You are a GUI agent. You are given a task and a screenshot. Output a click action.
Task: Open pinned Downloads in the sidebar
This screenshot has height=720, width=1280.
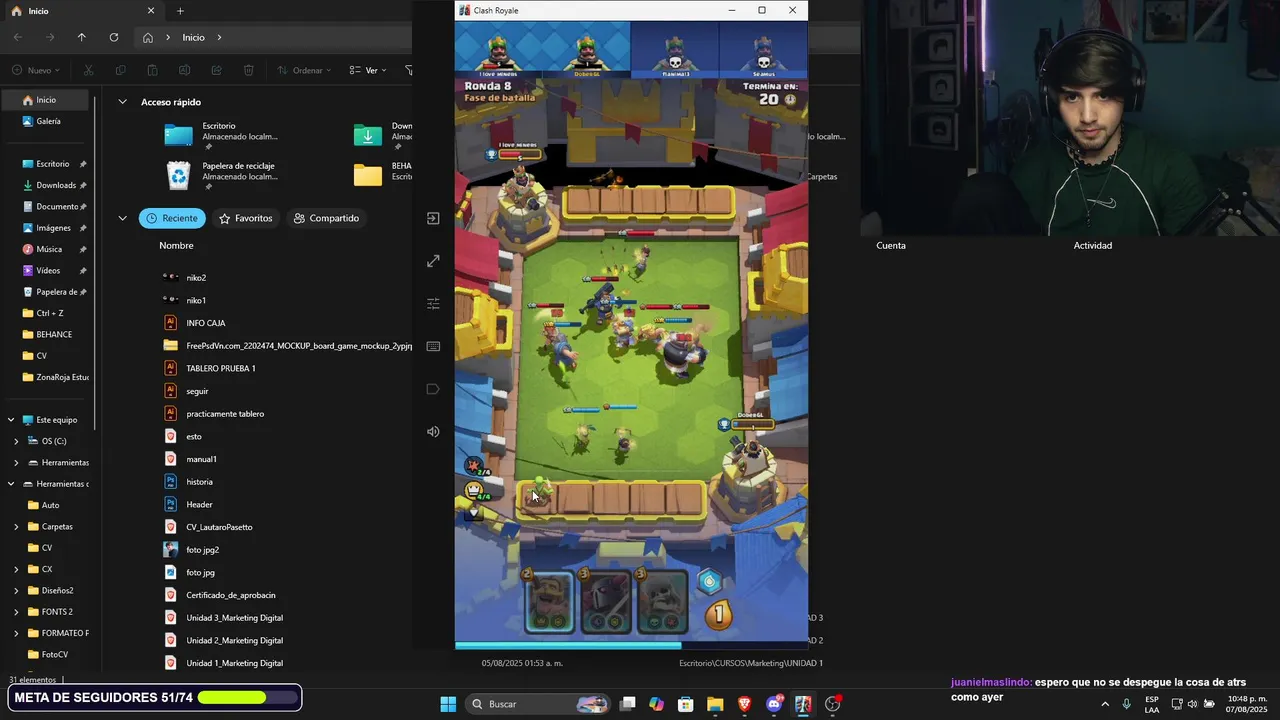(55, 185)
